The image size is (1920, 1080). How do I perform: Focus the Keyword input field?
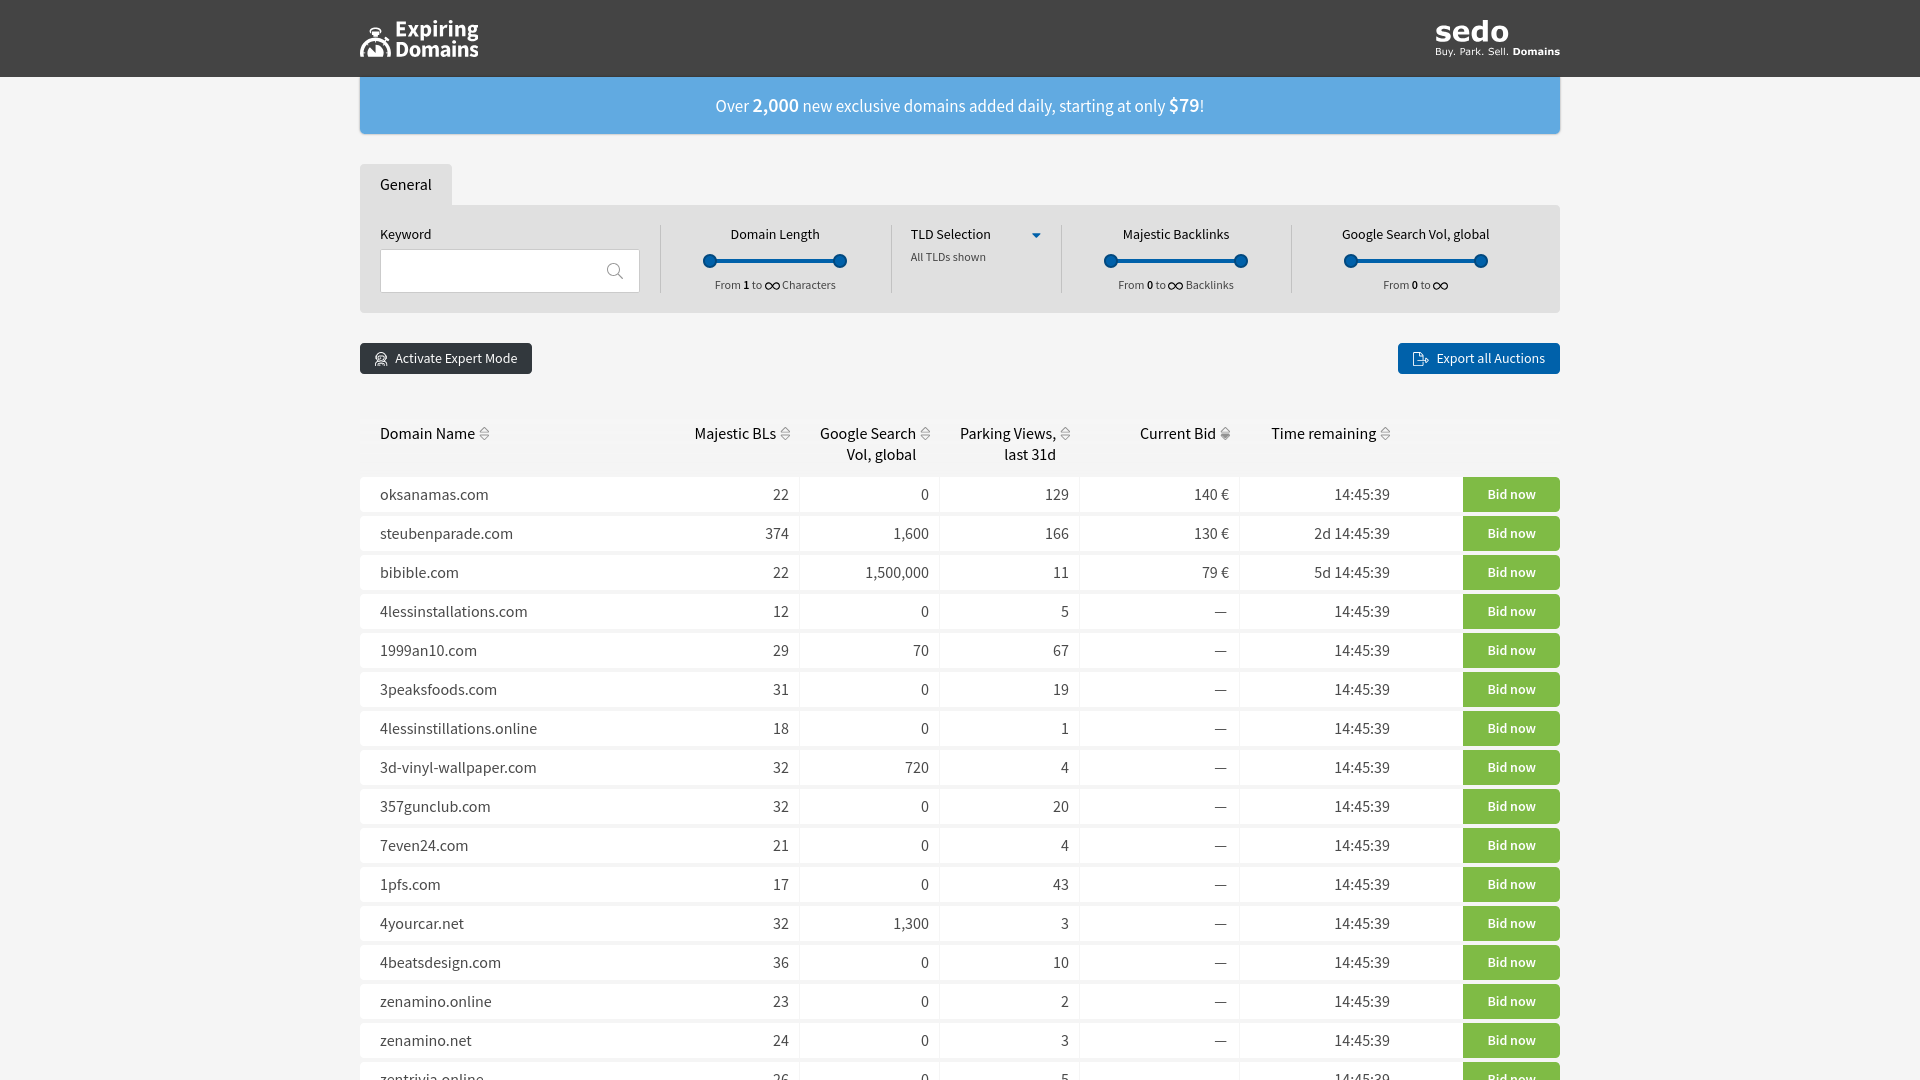(x=510, y=271)
